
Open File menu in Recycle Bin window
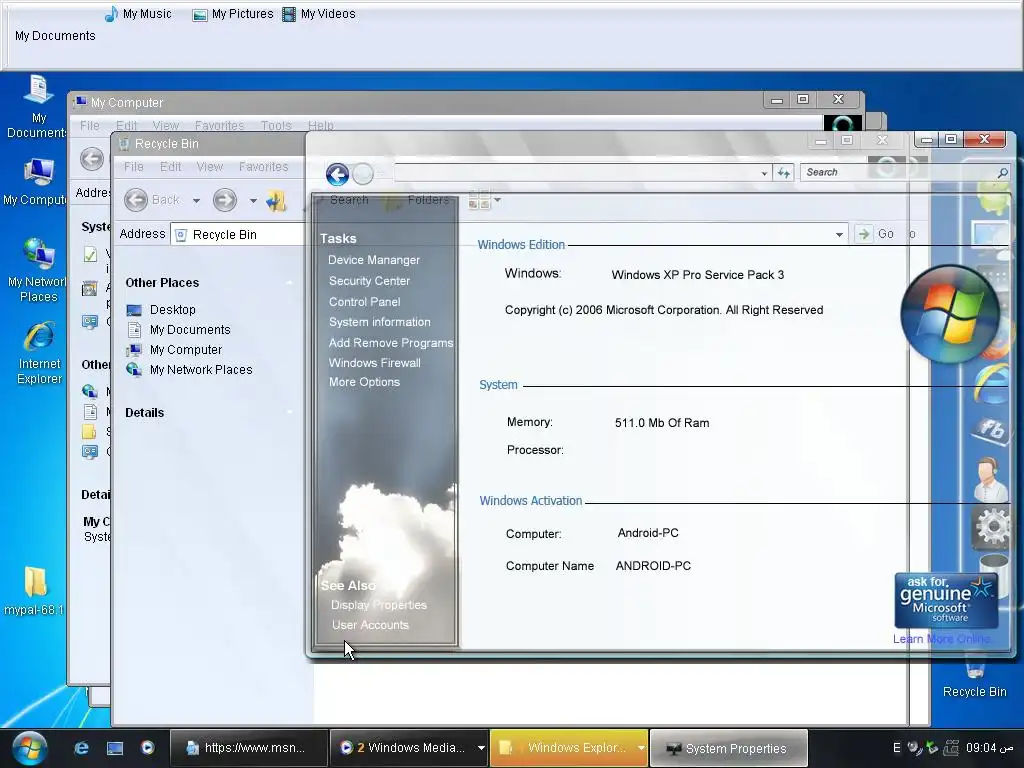[x=133, y=167]
